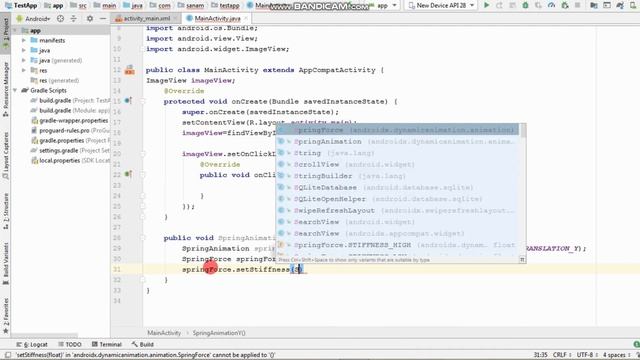
Task: Choose SpringAnimation completion suggestion
Action: click(398, 142)
